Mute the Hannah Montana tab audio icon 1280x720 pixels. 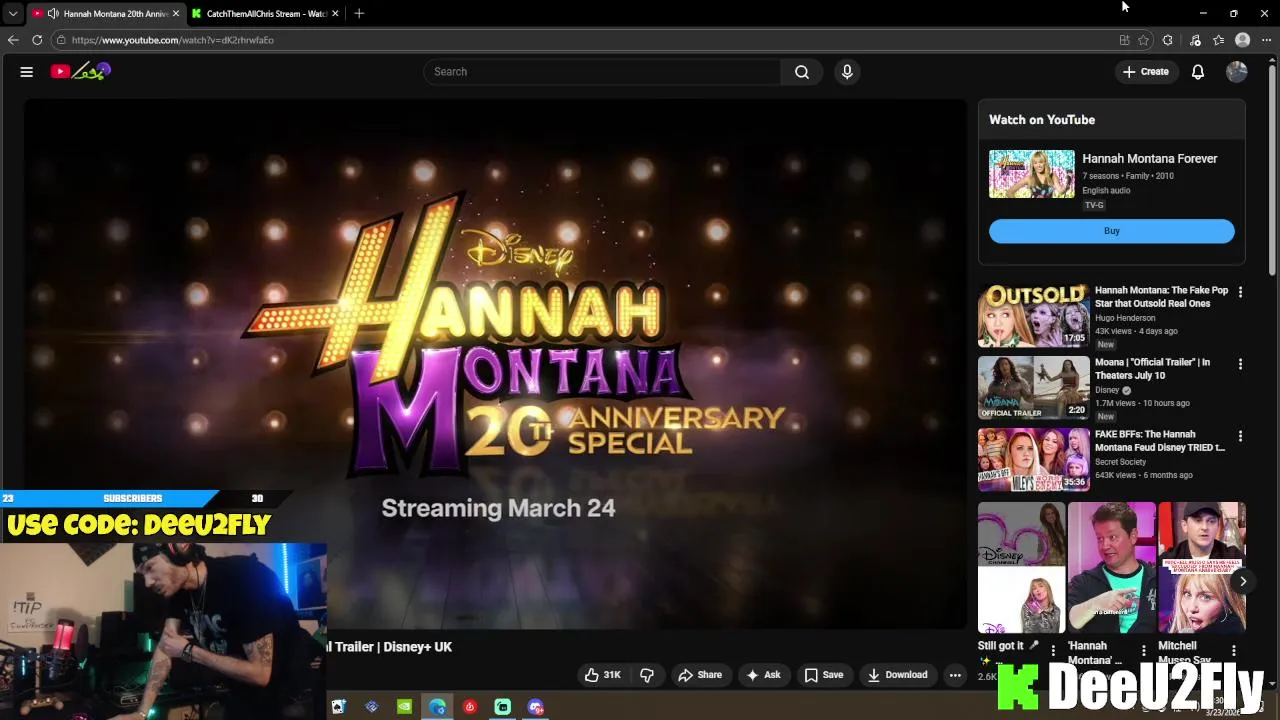click(53, 14)
